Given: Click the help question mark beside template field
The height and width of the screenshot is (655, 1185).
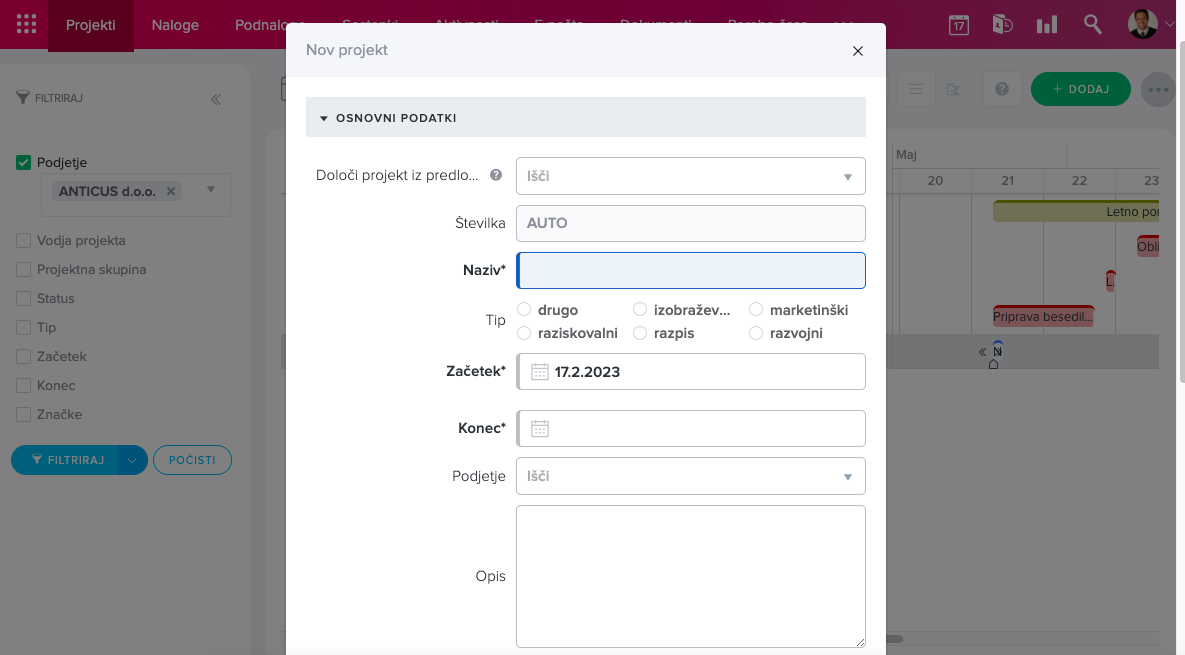Looking at the screenshot, I should 495,175.
